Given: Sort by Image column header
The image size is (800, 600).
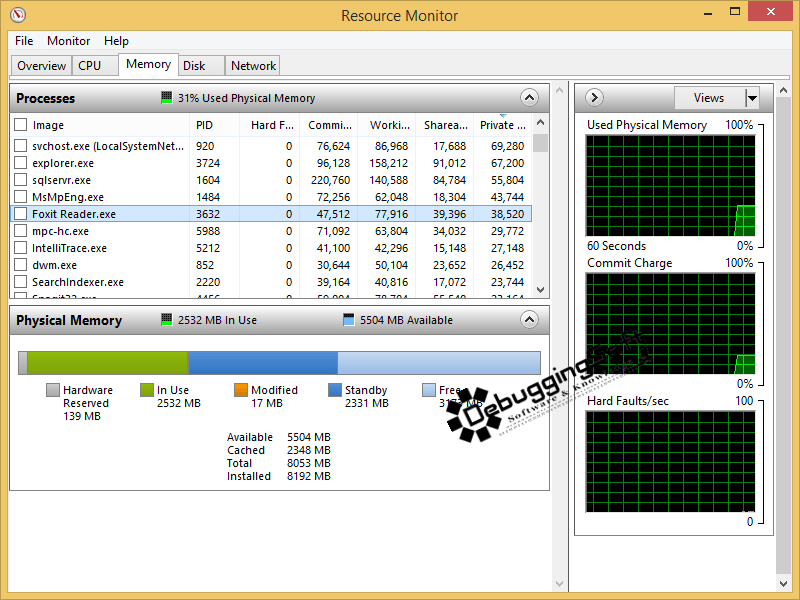Looking at the screenshot, I should click(x=100, y=125).
